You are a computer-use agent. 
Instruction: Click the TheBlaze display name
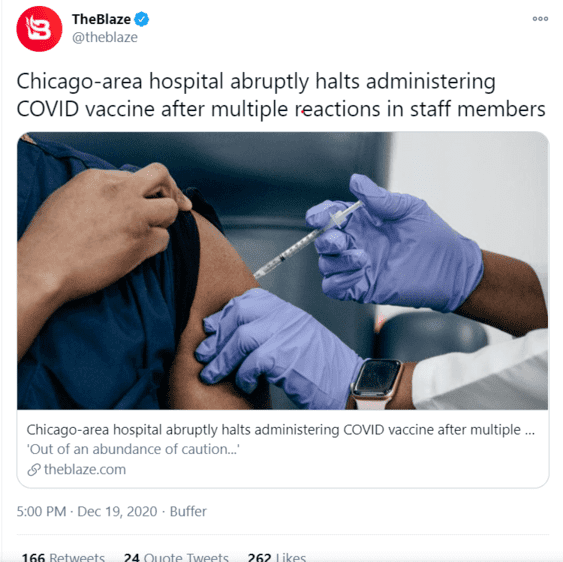(x=101, y=19)
